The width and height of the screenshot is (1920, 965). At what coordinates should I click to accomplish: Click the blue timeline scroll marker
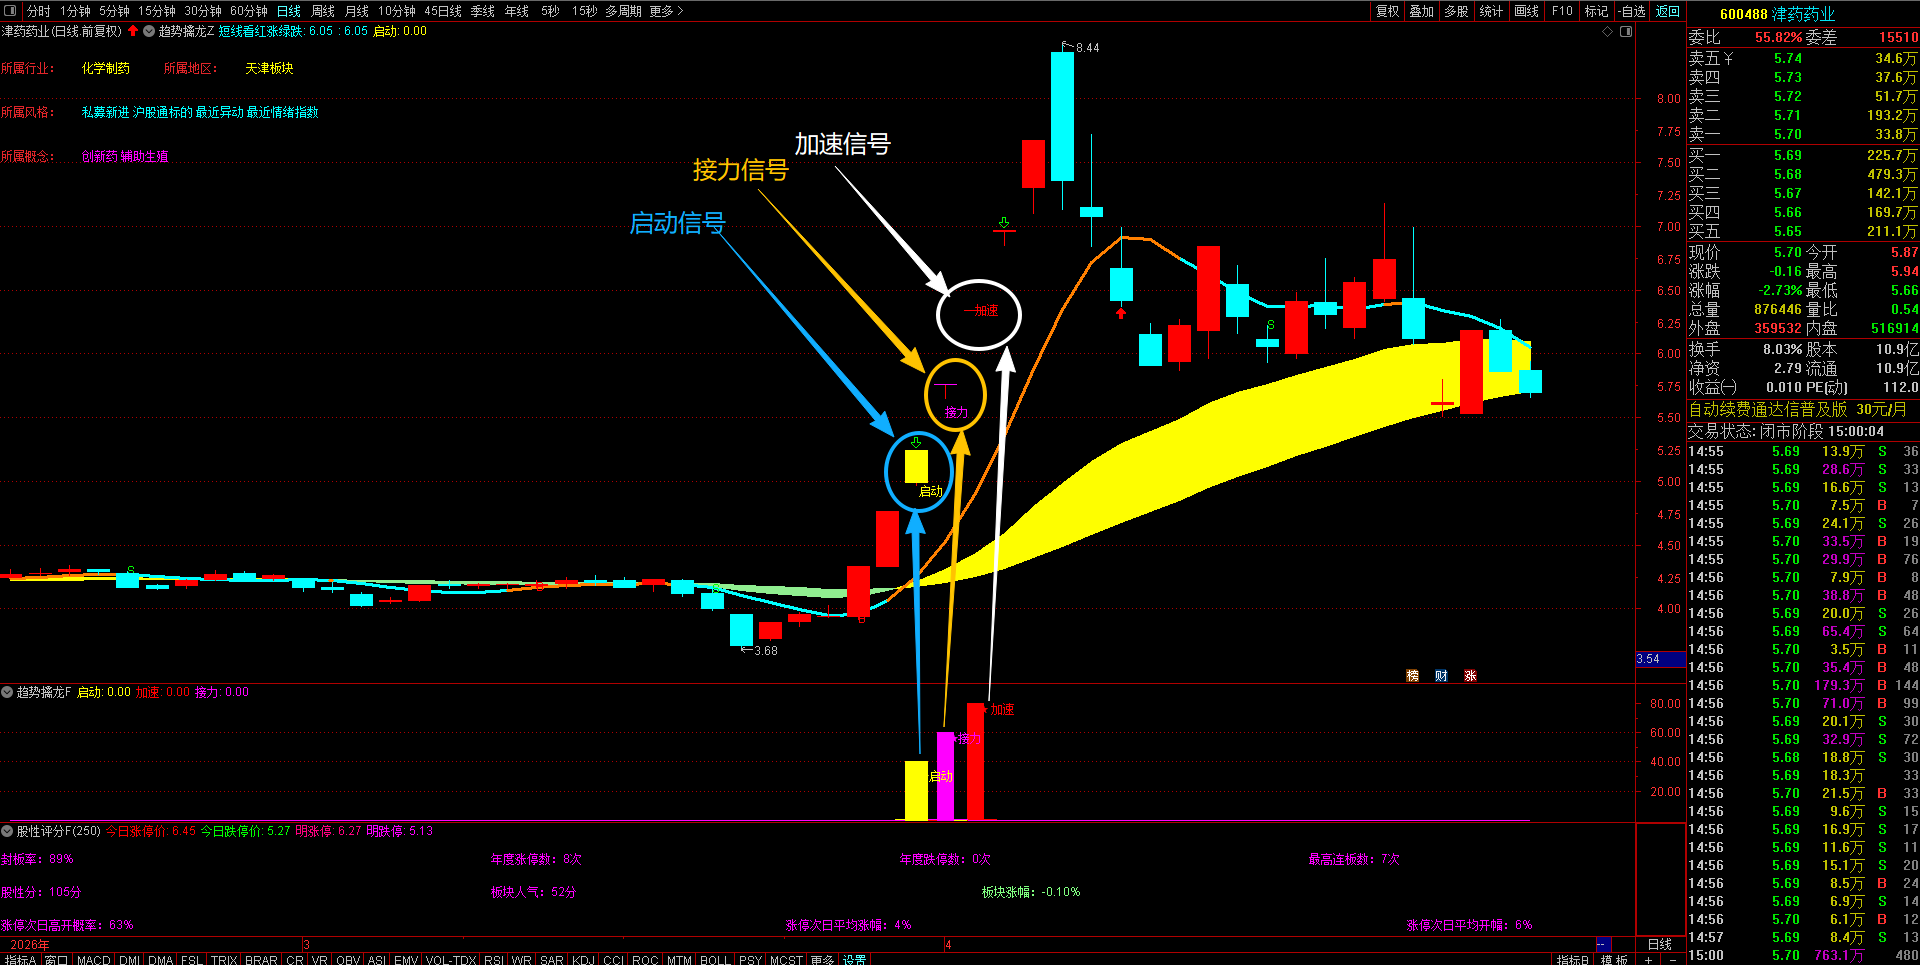click(1603, 944)
